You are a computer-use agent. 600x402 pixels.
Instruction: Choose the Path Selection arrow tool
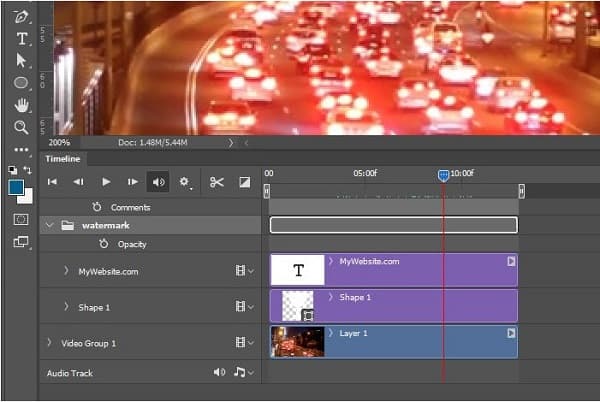click(21, 60)
